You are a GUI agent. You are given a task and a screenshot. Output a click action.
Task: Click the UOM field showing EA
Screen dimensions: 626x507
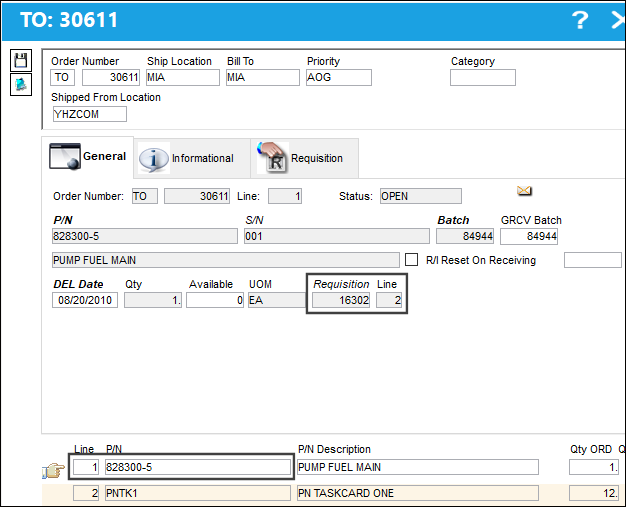click(x=277, y=300)
